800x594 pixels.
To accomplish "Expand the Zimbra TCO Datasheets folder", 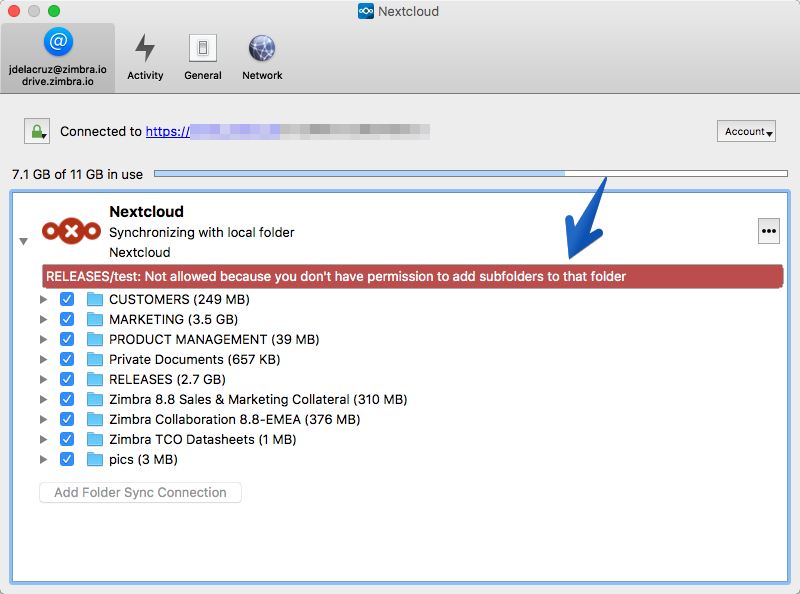I will point(43,439).
